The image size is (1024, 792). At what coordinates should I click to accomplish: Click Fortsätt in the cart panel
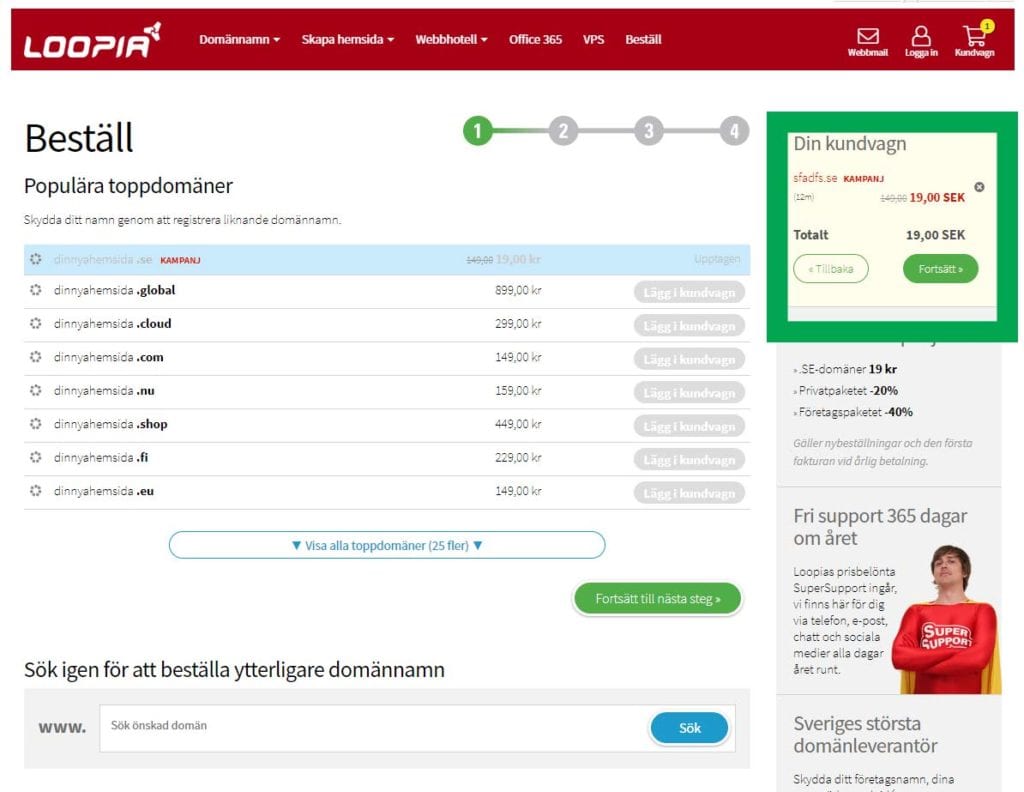pos(940,269)
